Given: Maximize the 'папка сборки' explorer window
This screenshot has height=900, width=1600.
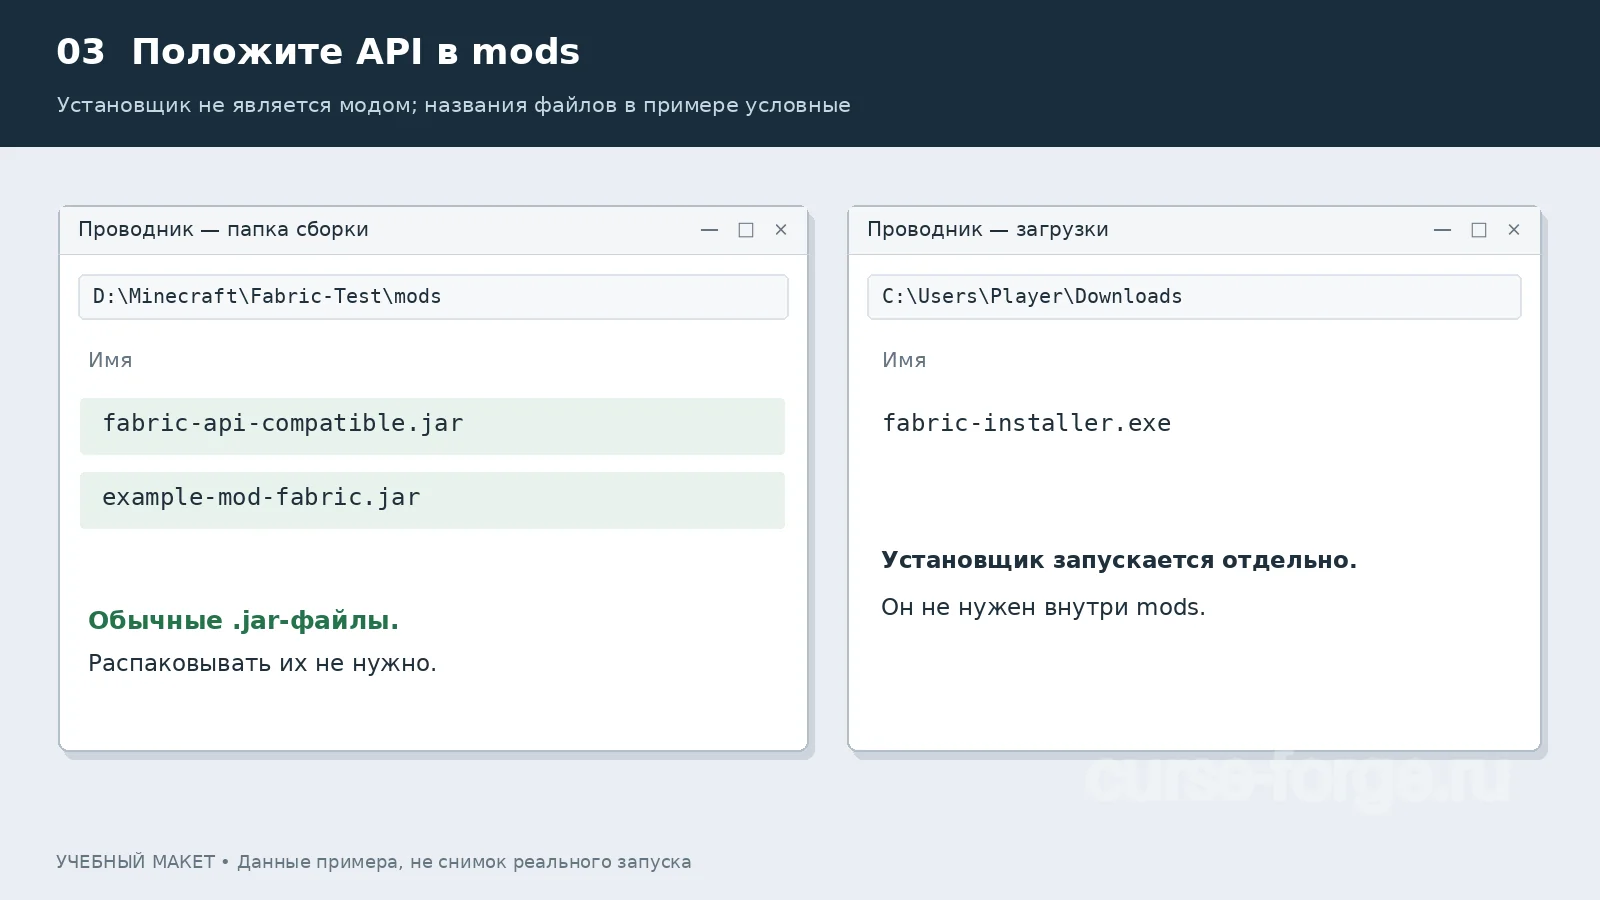Looking at the screenshot, I should pyautogui.click(x=746, y=230).
